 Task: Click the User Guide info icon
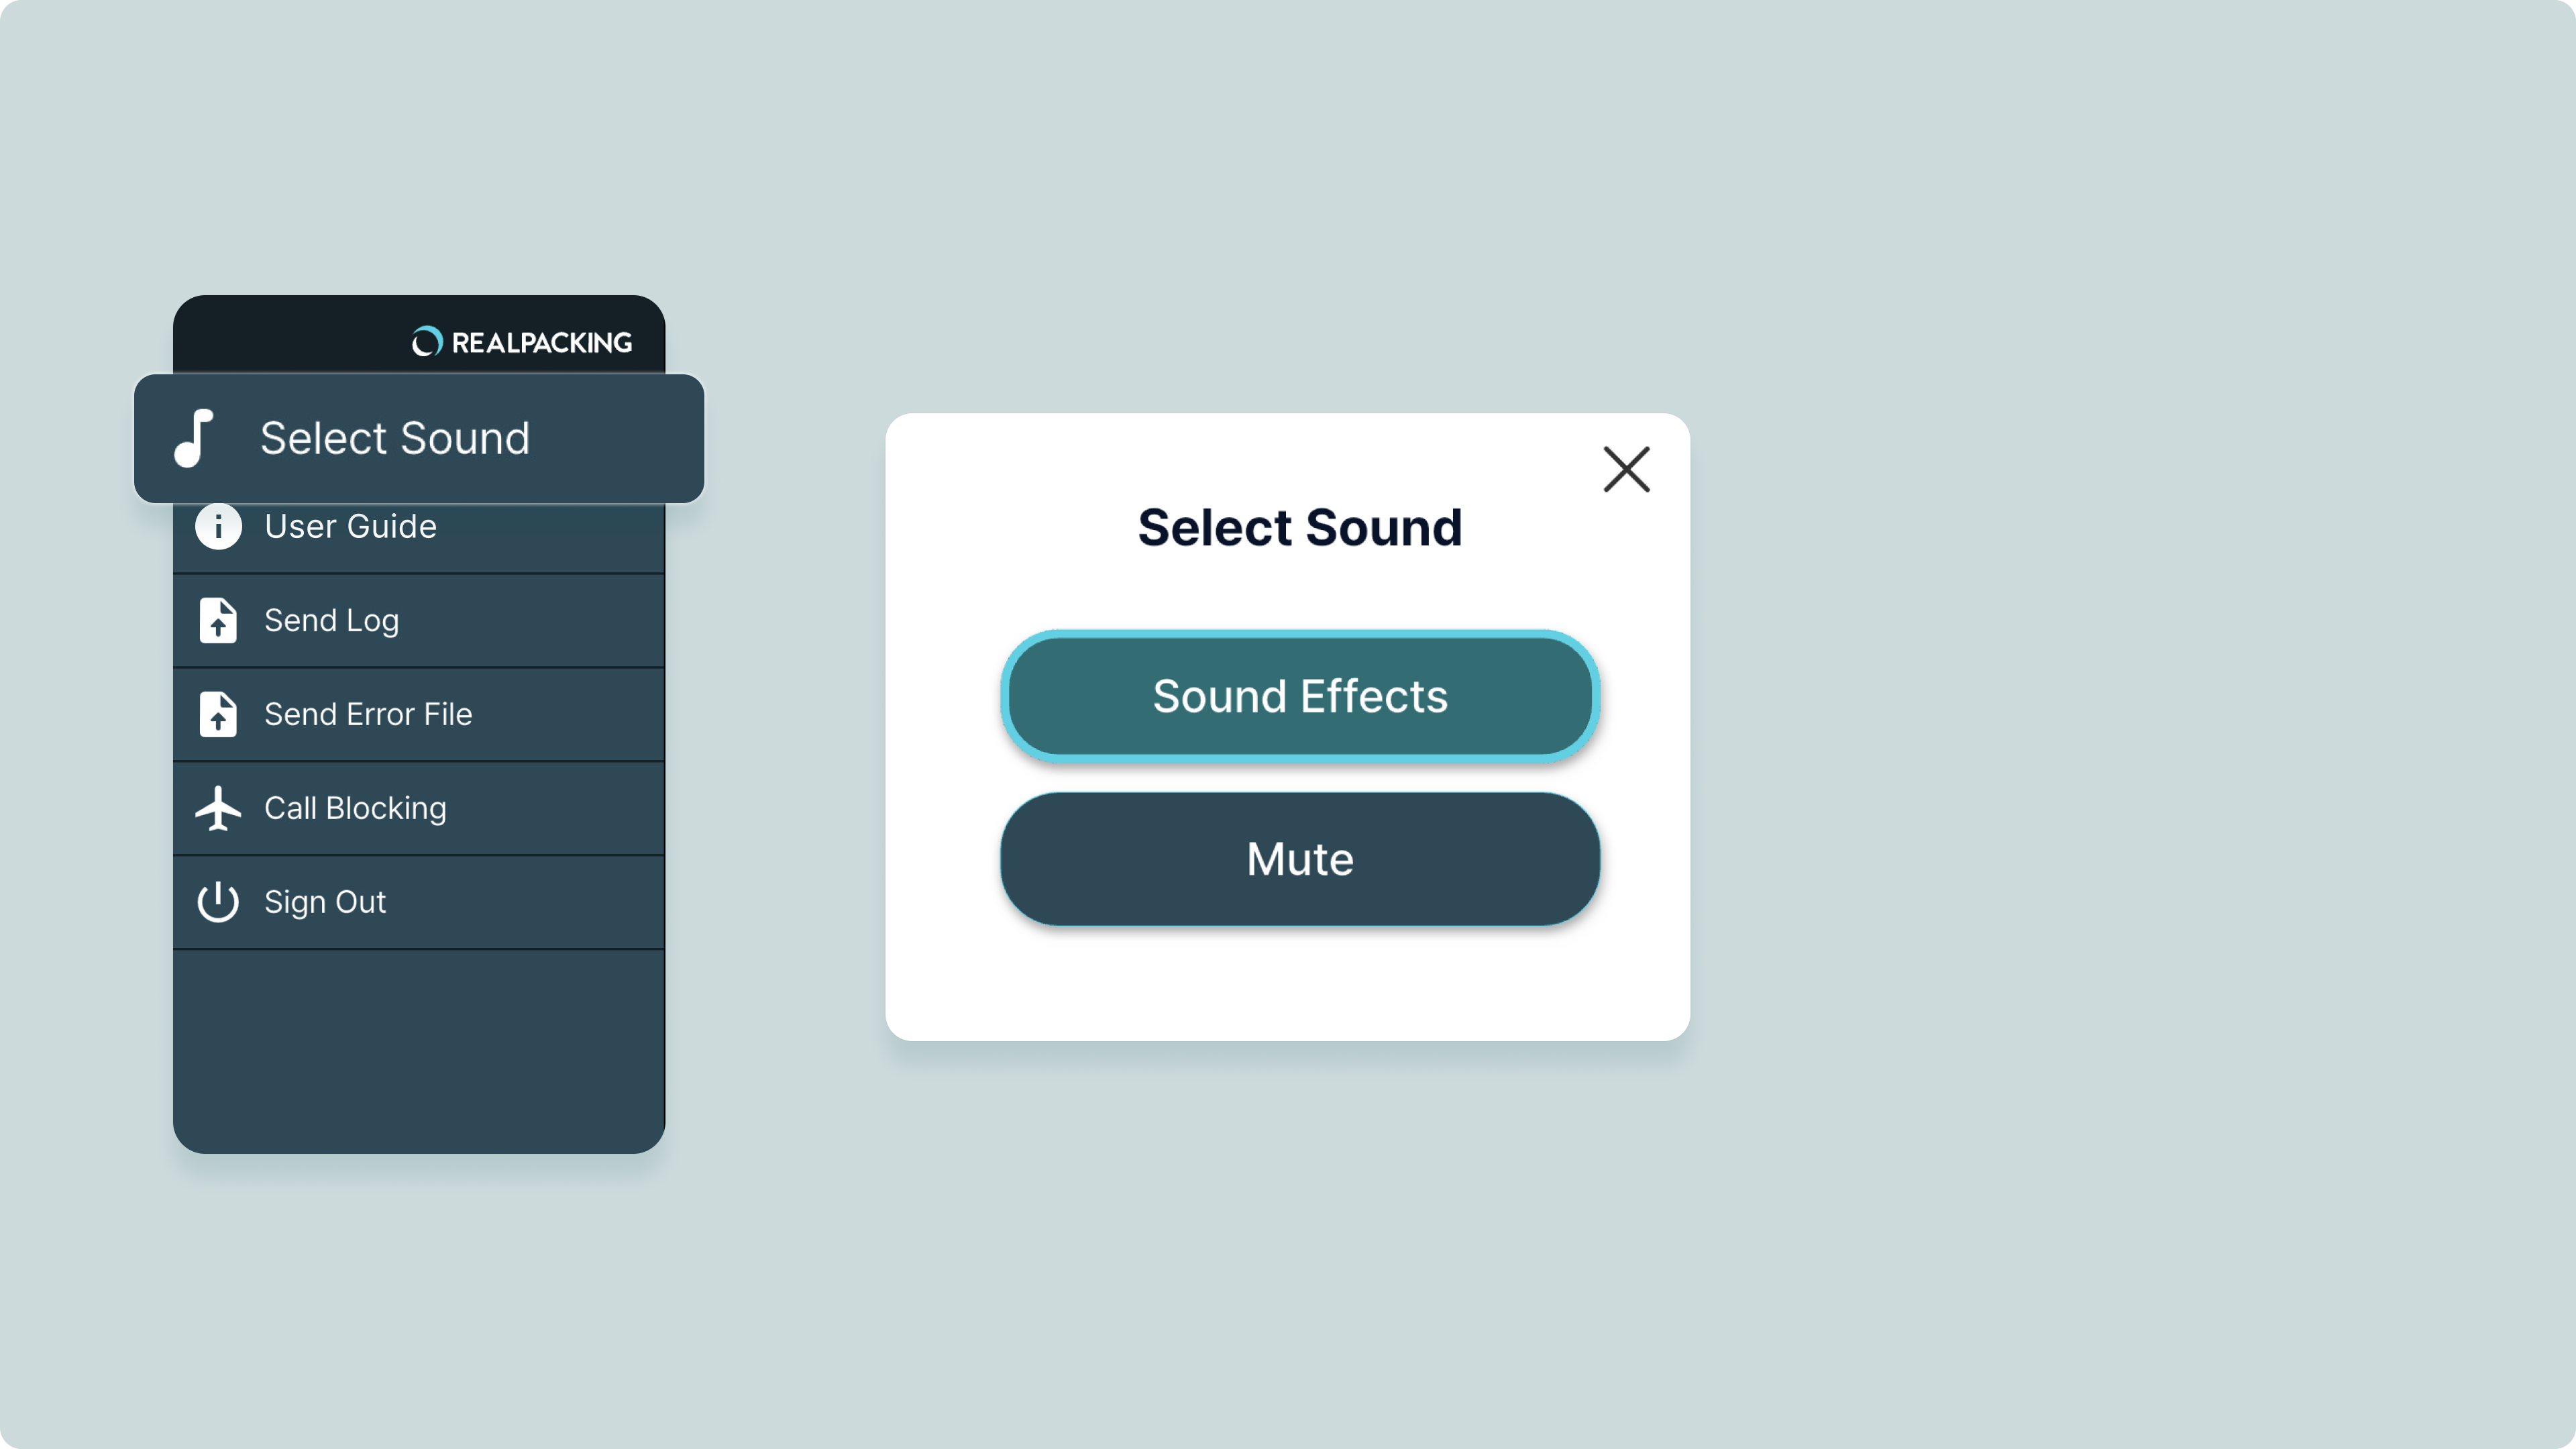pos(218,526)
